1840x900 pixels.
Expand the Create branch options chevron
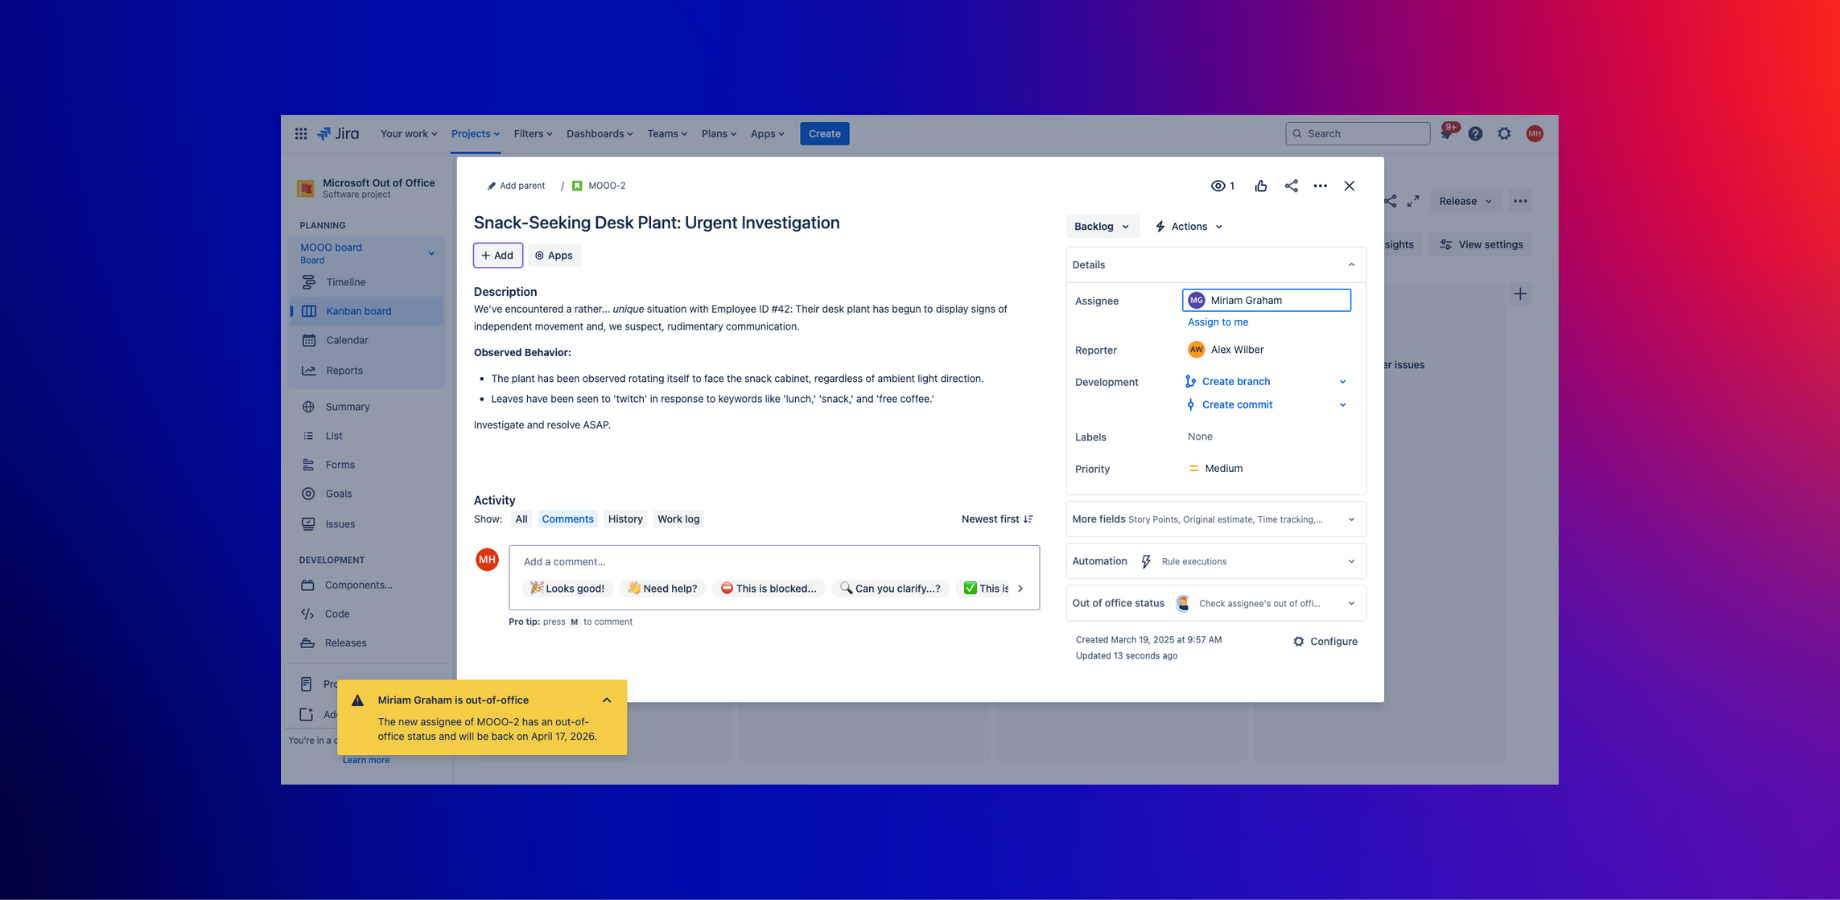click(x=1343, y=382)
